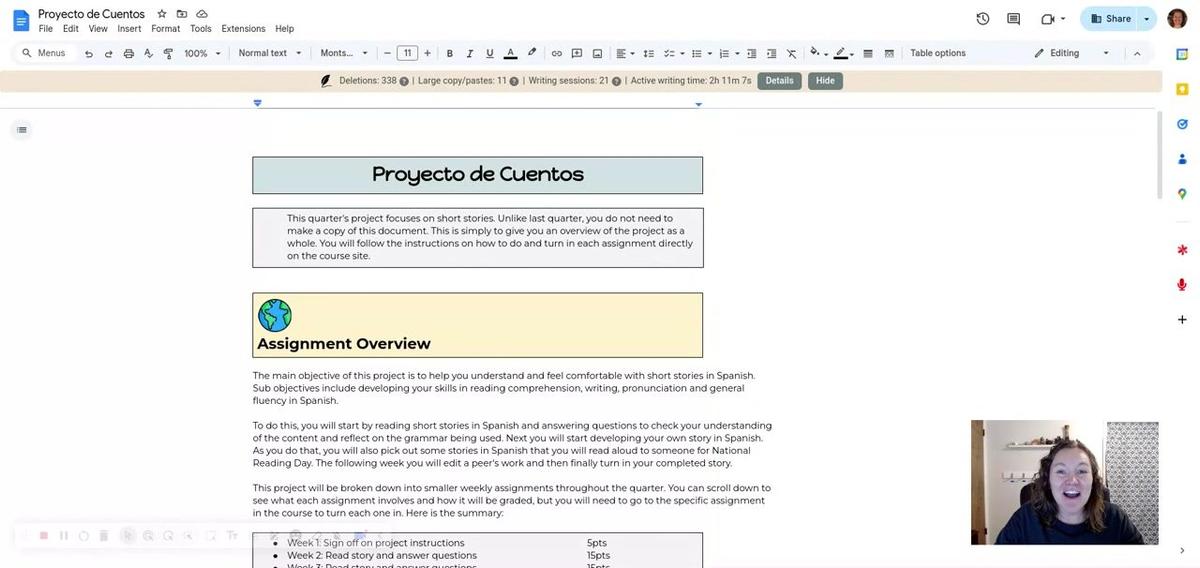Open Google Keep in the side panel

[1182, 89]
